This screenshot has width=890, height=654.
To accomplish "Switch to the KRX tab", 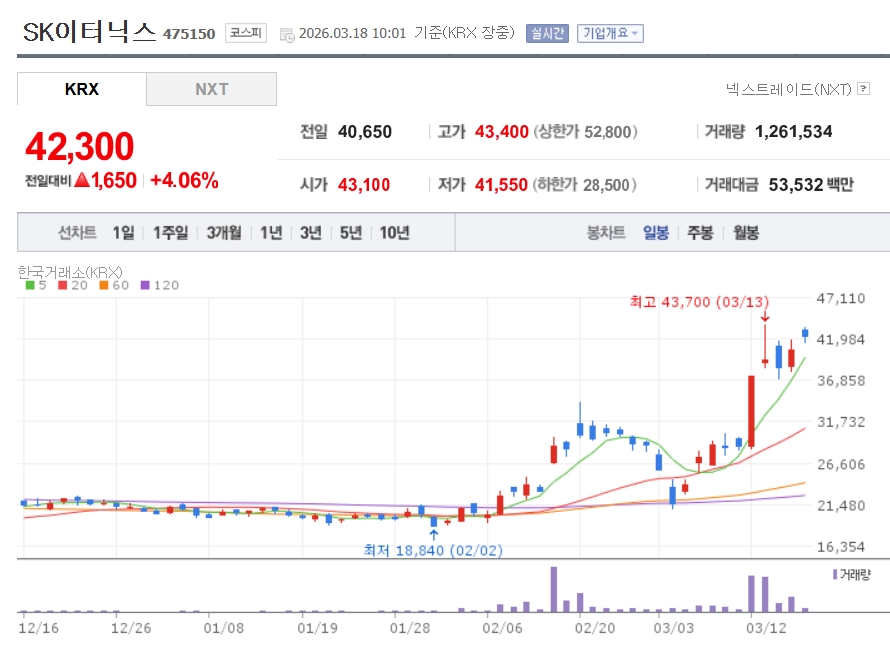I will point(82,89).
